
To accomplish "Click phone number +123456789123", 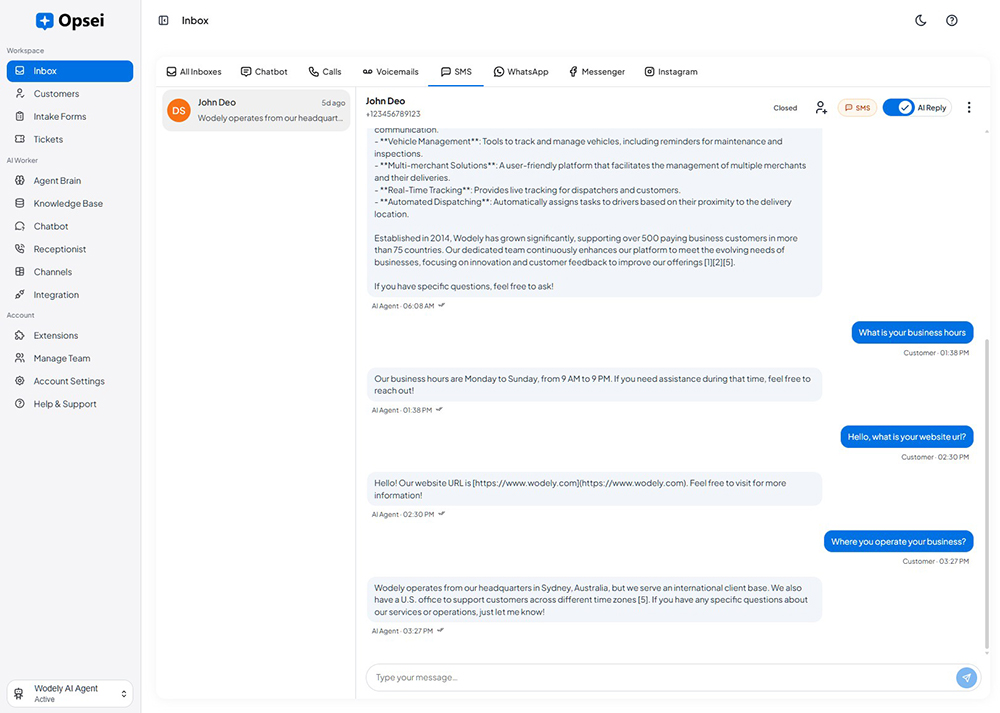I will click(393, 114).
